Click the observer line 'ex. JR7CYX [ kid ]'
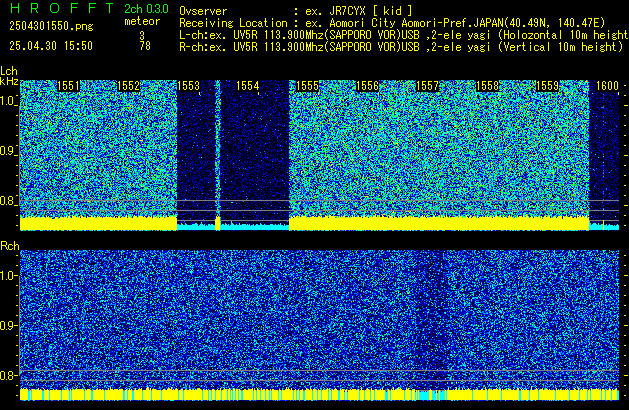 click(x=359, y=11)
